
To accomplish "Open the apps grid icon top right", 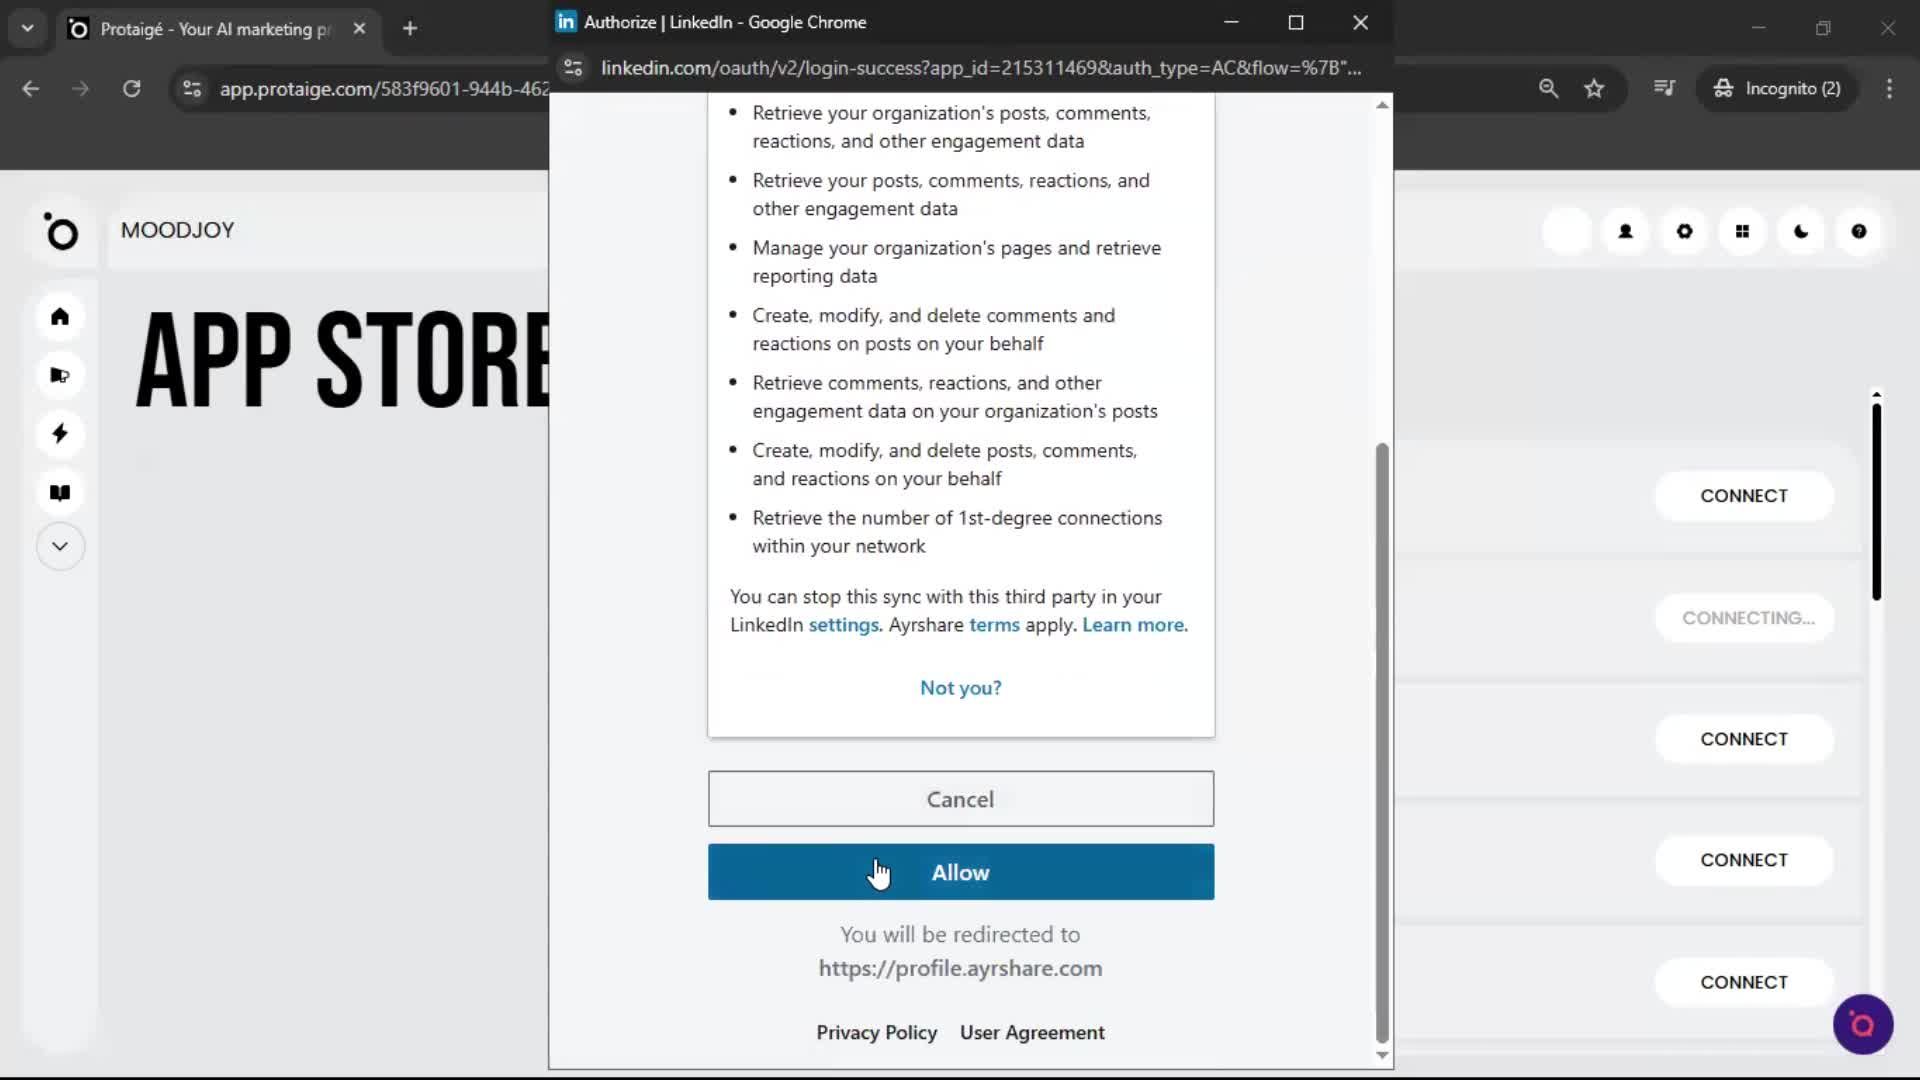I will [1743, 231].
